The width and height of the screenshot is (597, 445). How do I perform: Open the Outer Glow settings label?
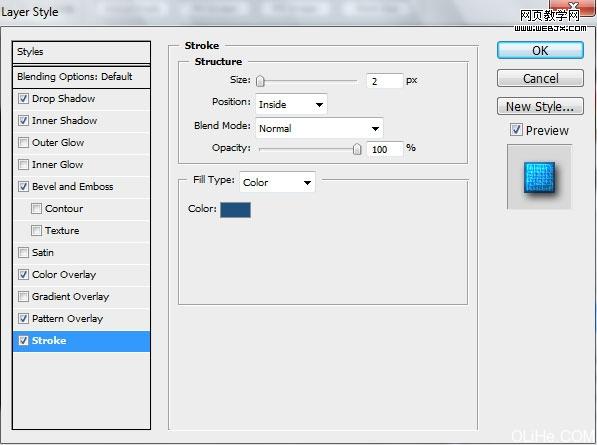pos(58,143)
